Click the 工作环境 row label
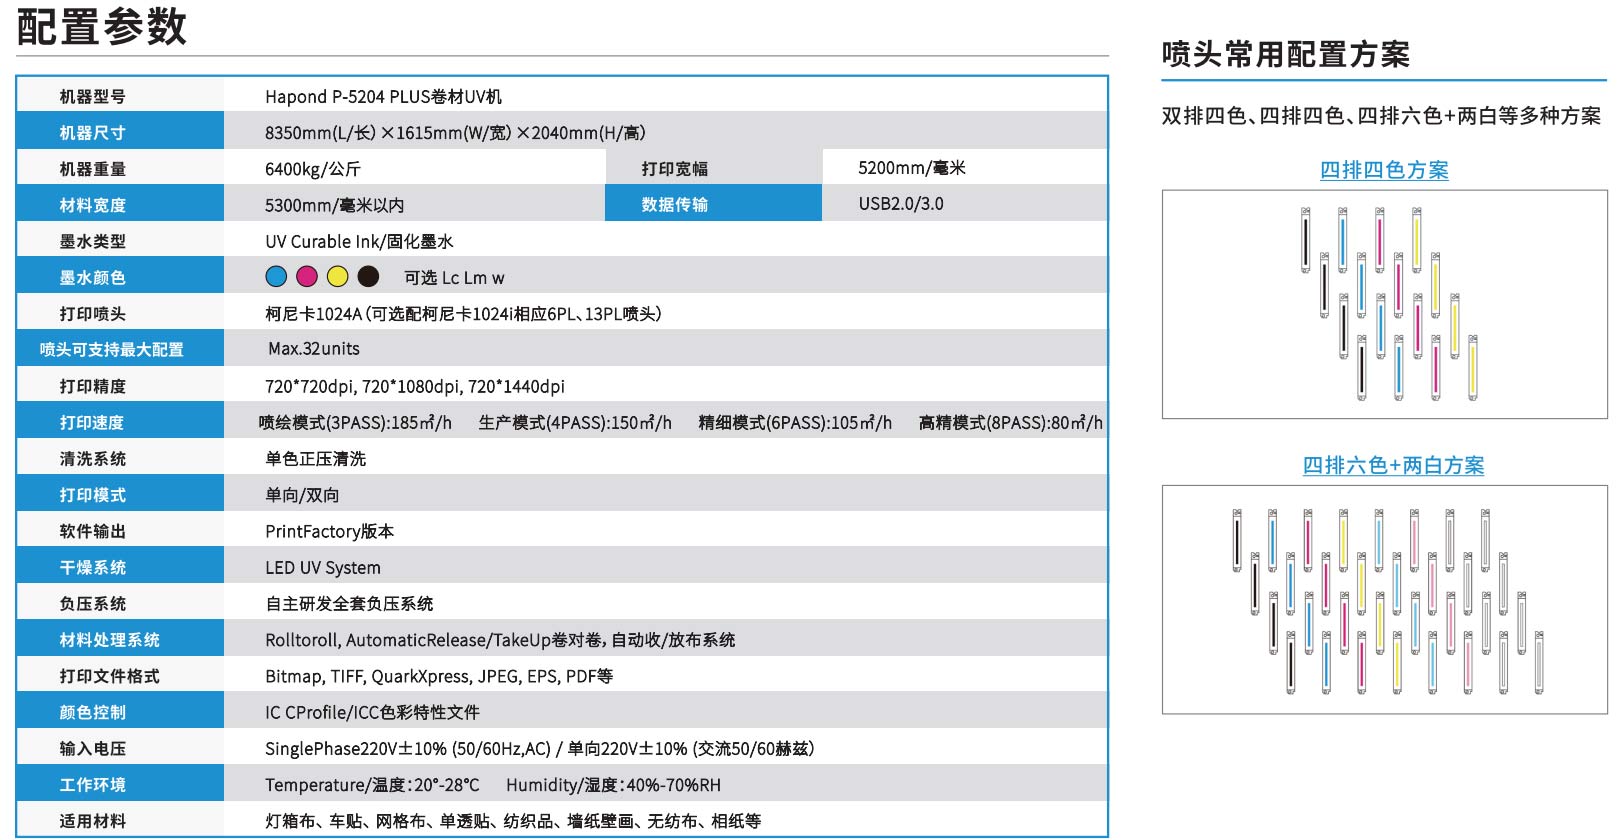The image size is (1624, 840). pyautogui.click(x=92, y=785)
